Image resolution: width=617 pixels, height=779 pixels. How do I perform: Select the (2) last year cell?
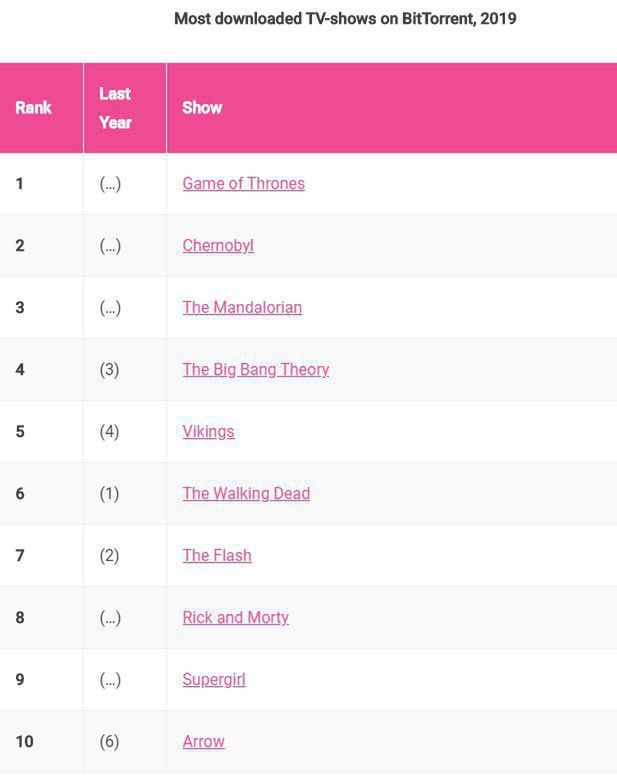click(110, 556)
